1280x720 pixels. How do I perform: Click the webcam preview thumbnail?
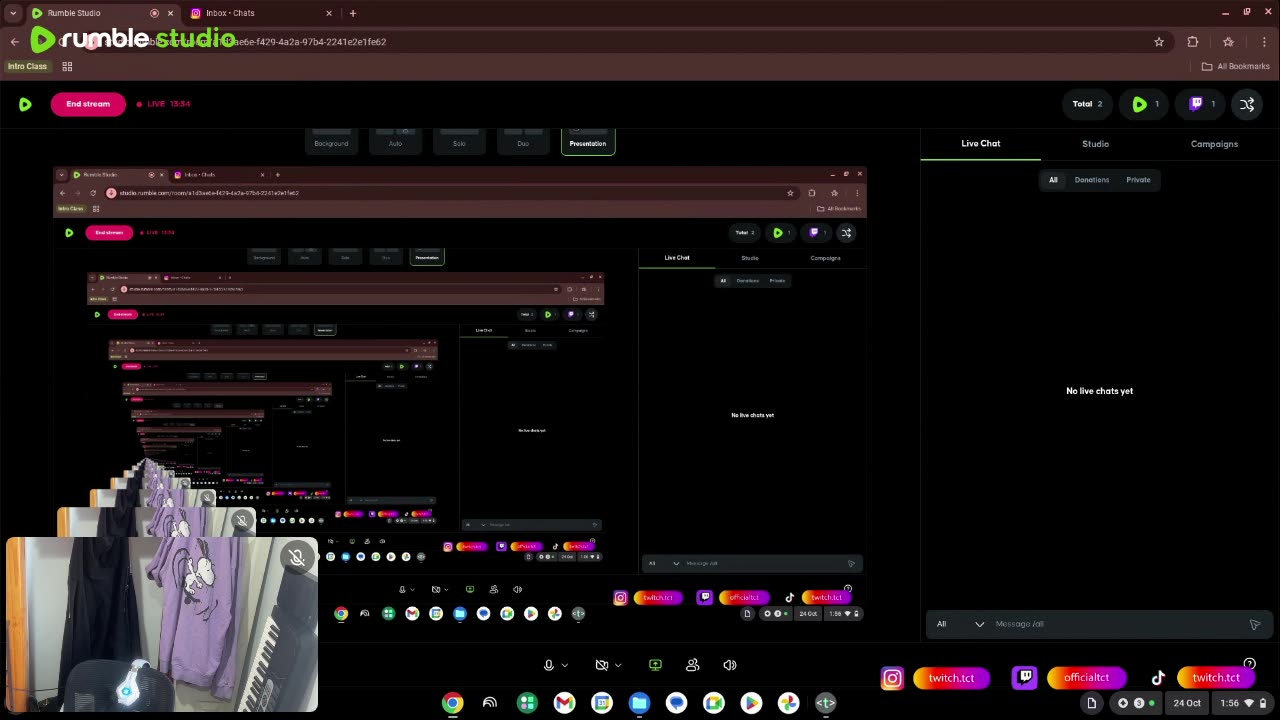tap(162, 625)
